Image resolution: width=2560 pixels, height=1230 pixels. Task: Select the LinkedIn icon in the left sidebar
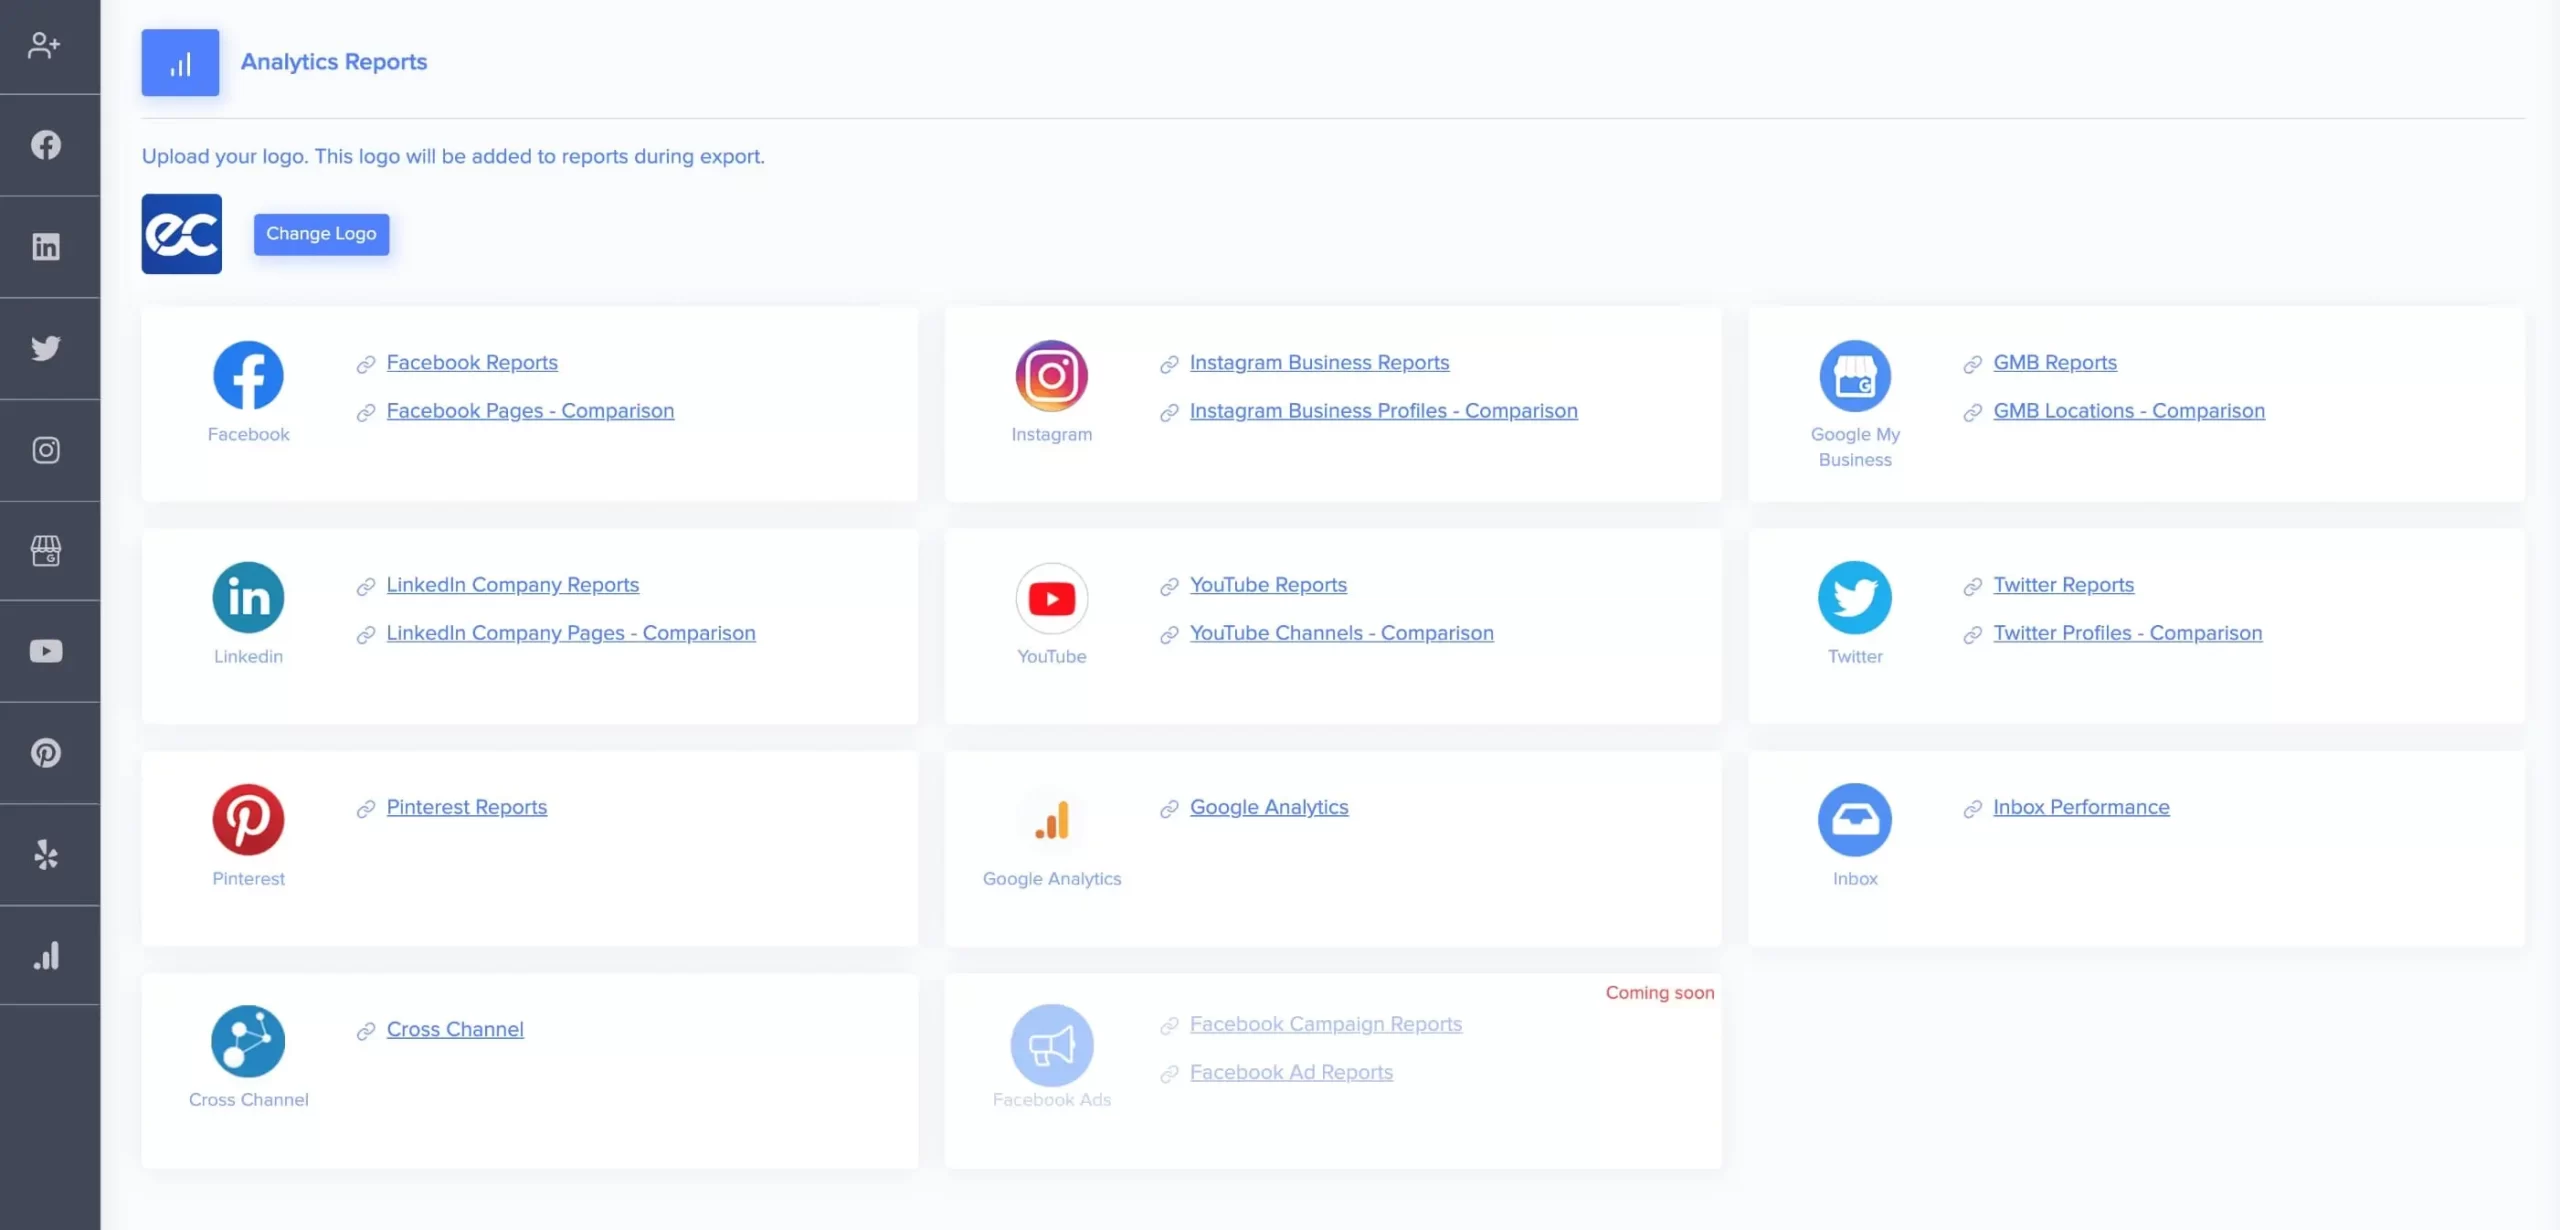45,246
